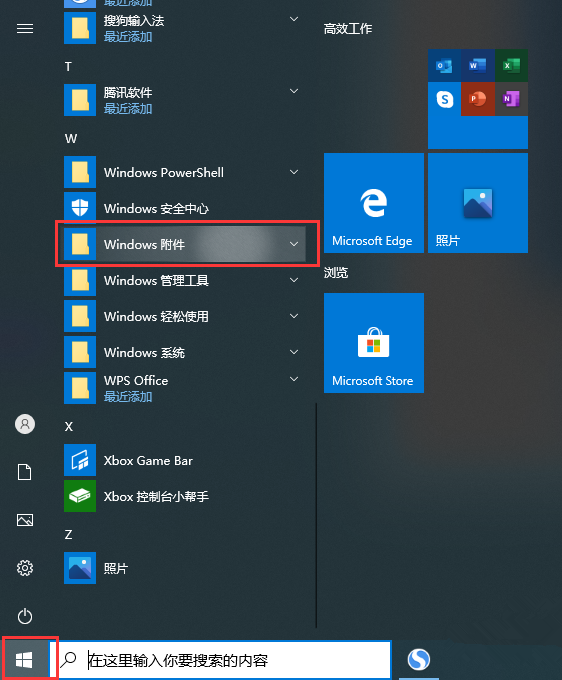Jump via the W letter header
The width and height of the screenshot is (562, 680).
71,139
